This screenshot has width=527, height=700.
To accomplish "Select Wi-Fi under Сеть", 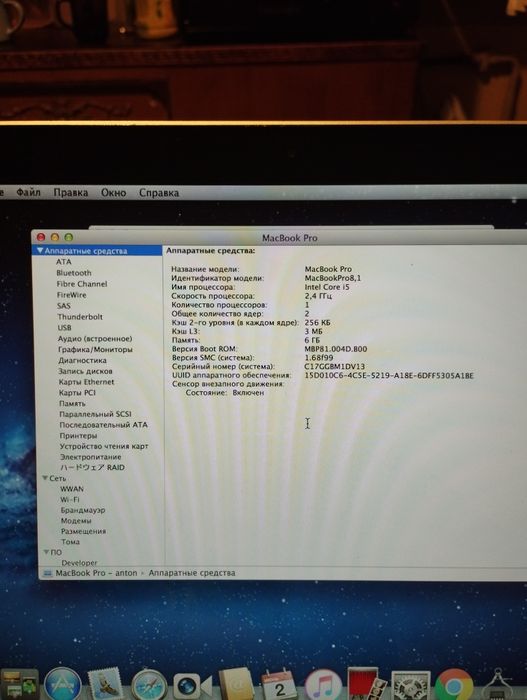I will pos(70,500).
